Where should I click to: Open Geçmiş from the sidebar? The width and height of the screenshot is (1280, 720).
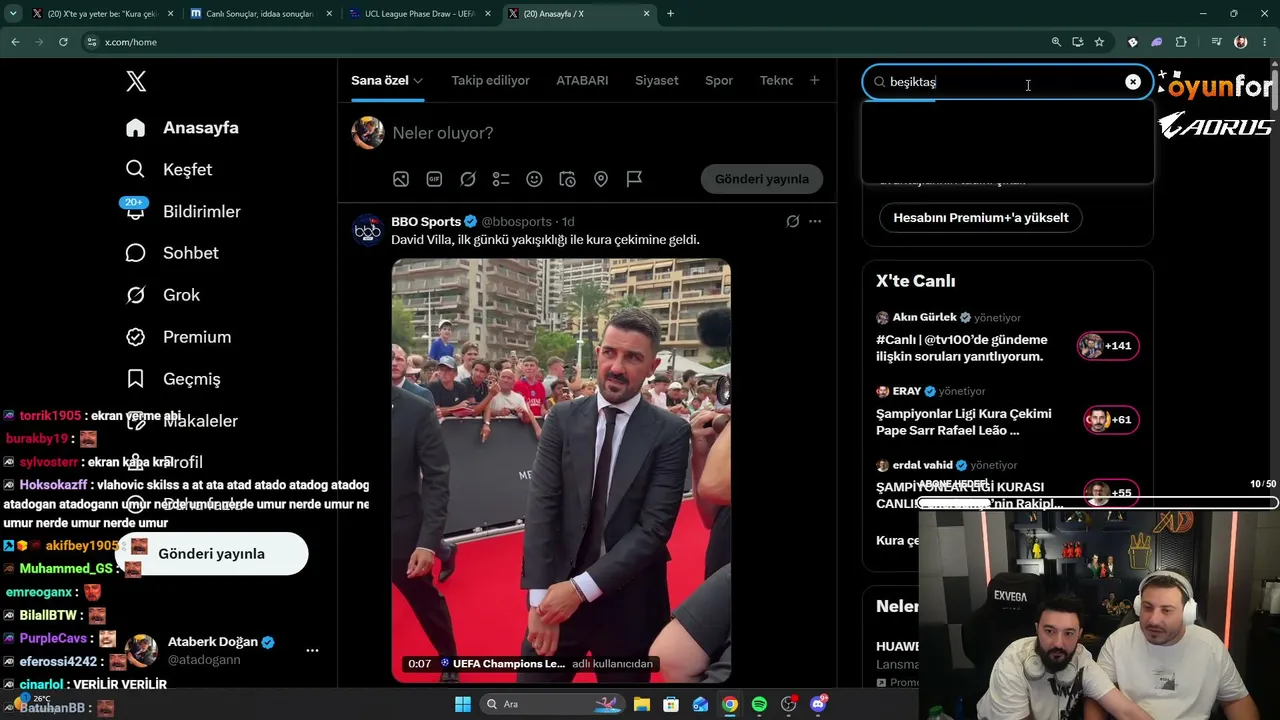coord(173,379)
